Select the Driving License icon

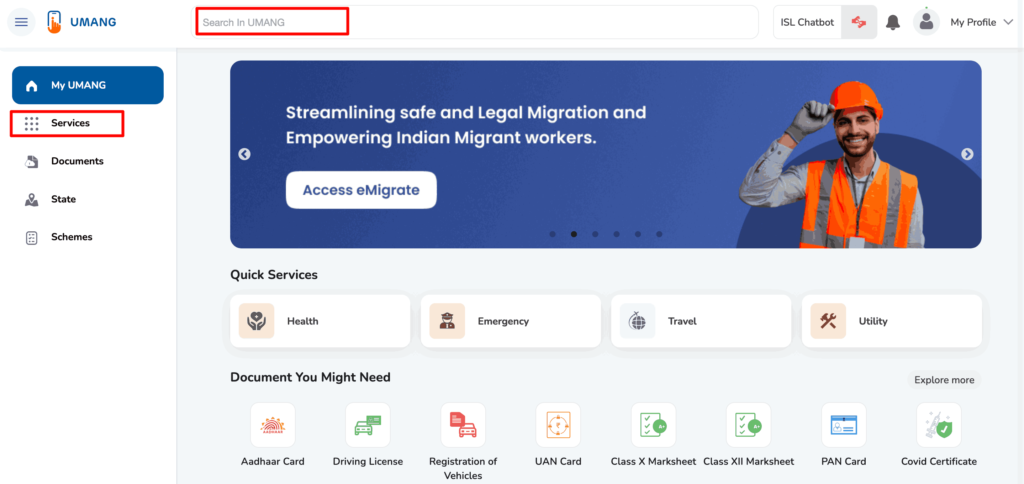(x=367, y=426)
